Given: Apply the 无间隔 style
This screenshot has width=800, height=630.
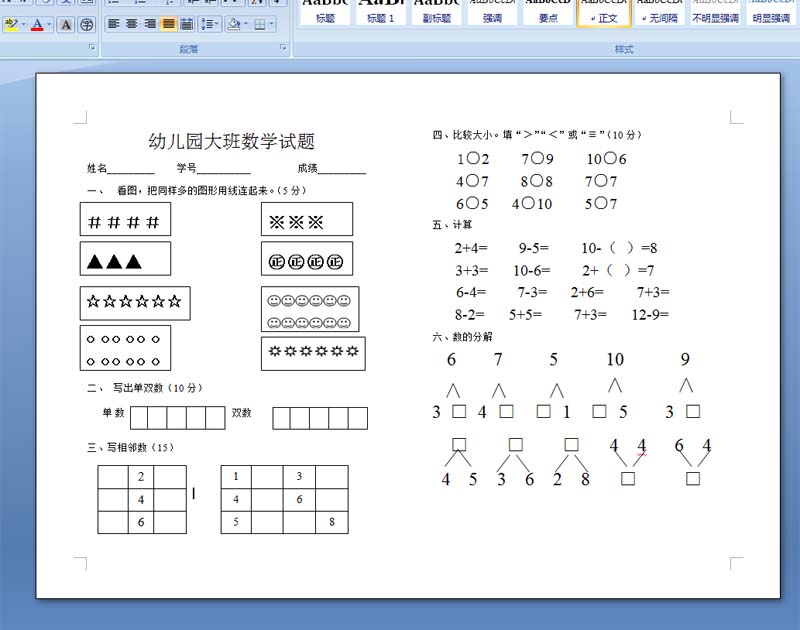Looking at the screenshot, I should (x=660, y=11).
